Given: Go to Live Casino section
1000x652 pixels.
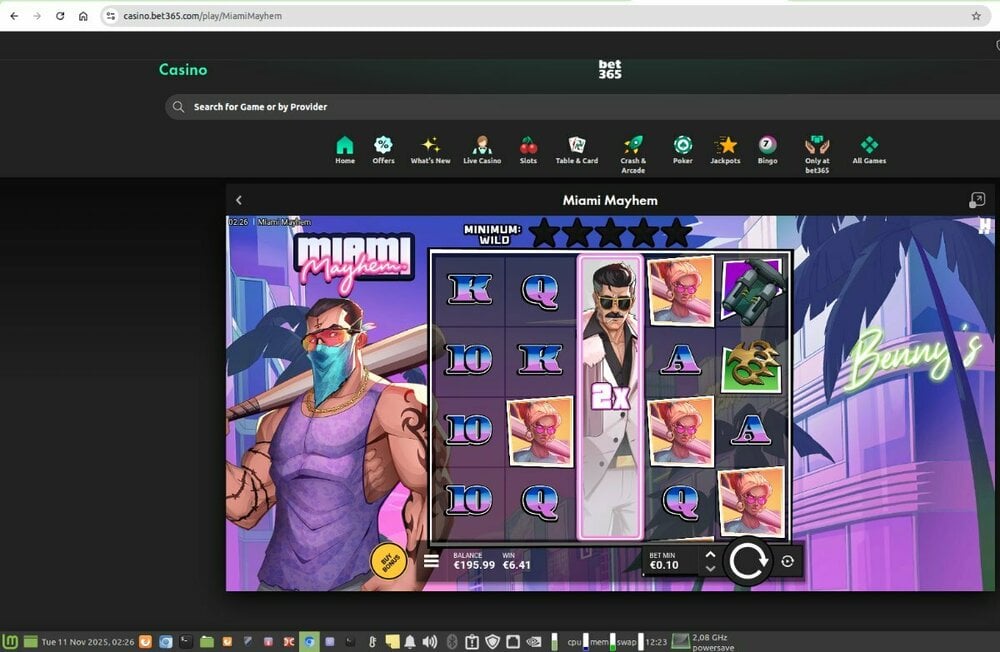Looking at the screenshot, I should click(482, 150).
